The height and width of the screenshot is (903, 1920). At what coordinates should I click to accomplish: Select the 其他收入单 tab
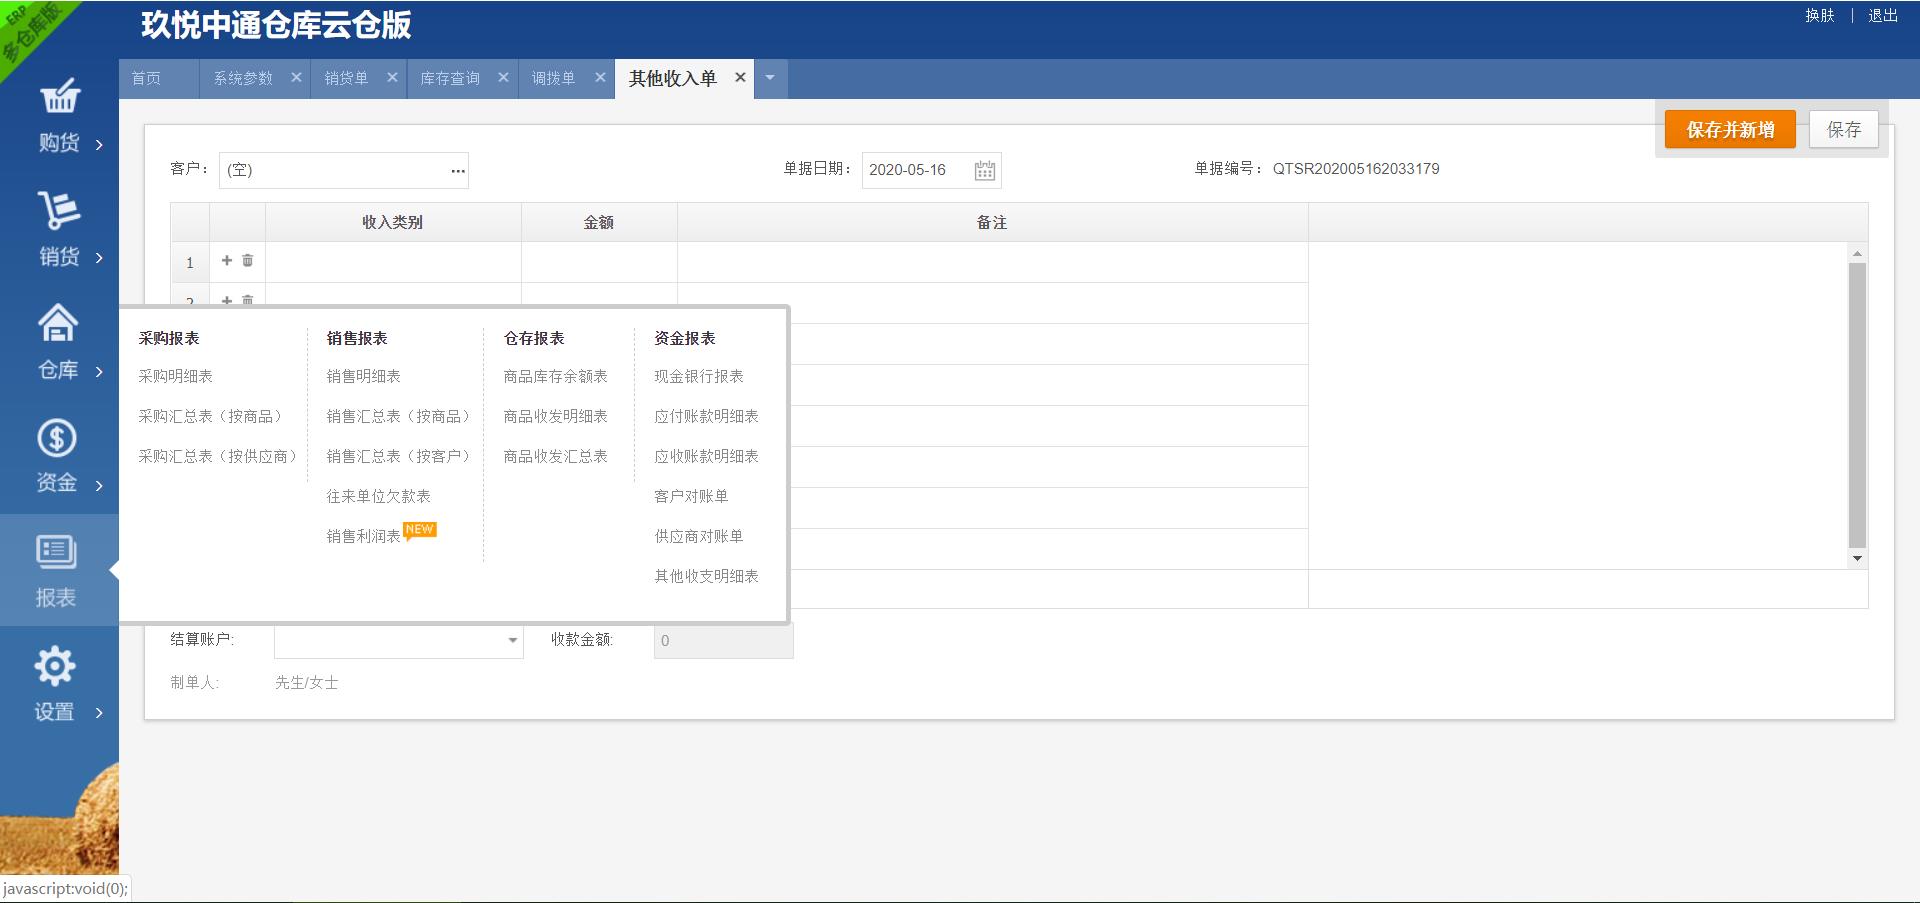[672, 78]
